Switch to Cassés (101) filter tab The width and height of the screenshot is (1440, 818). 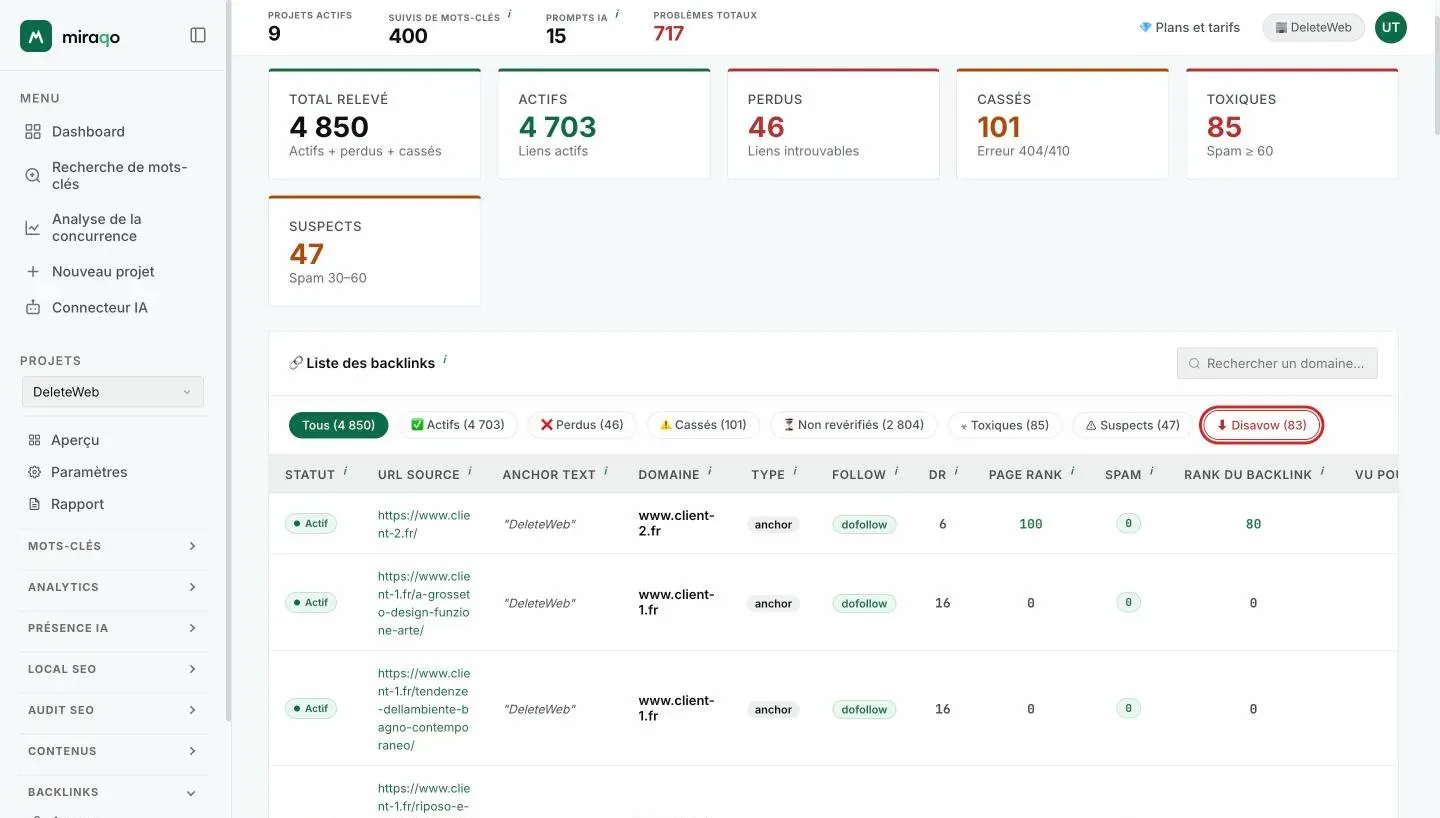703,425
